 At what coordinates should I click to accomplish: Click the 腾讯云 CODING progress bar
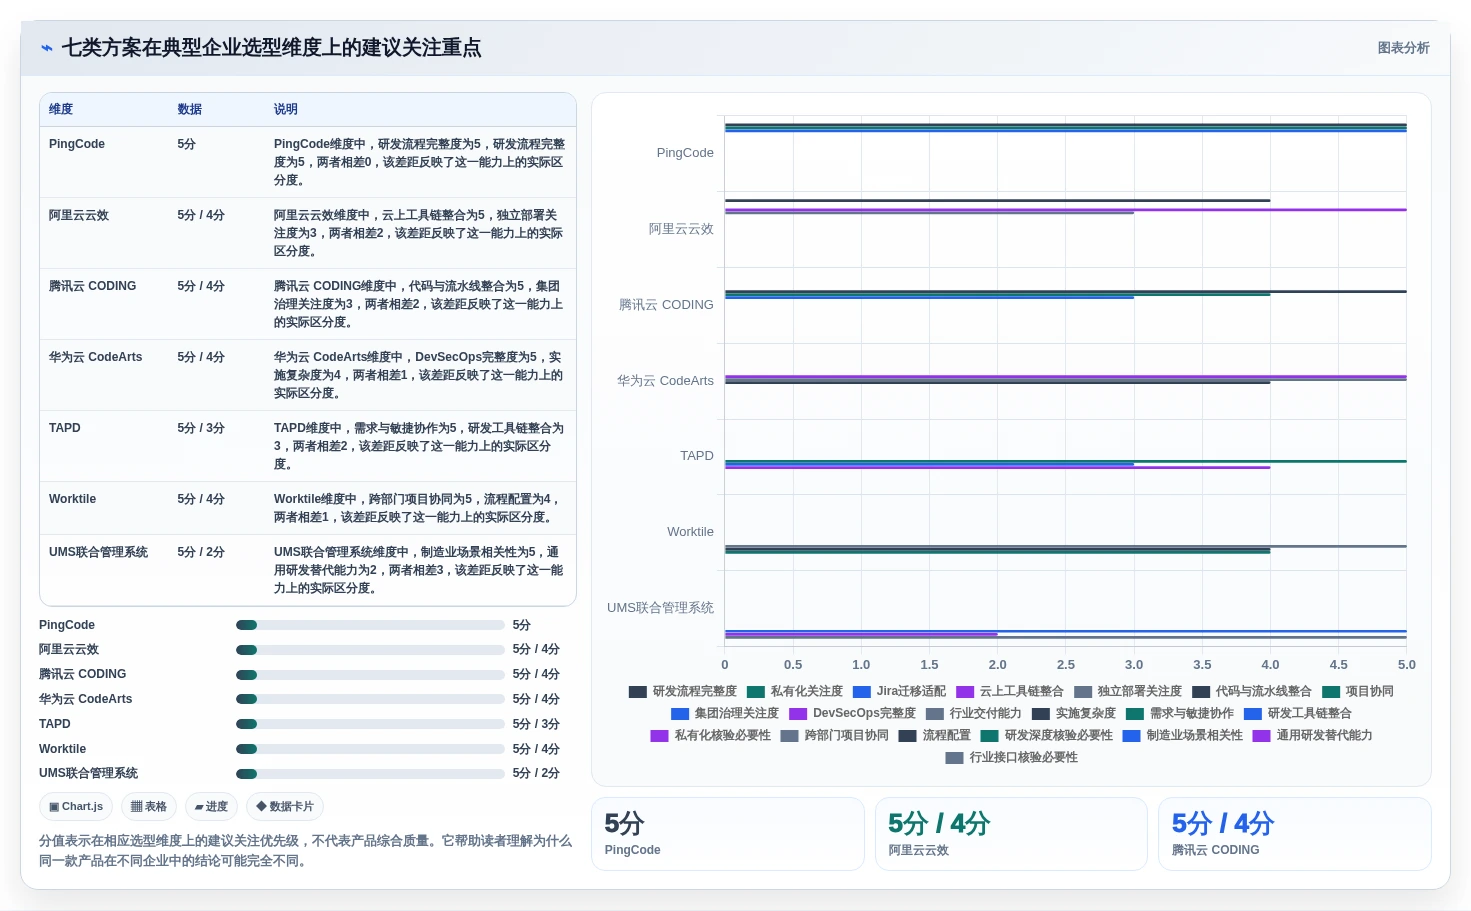[x=370, y=675]
